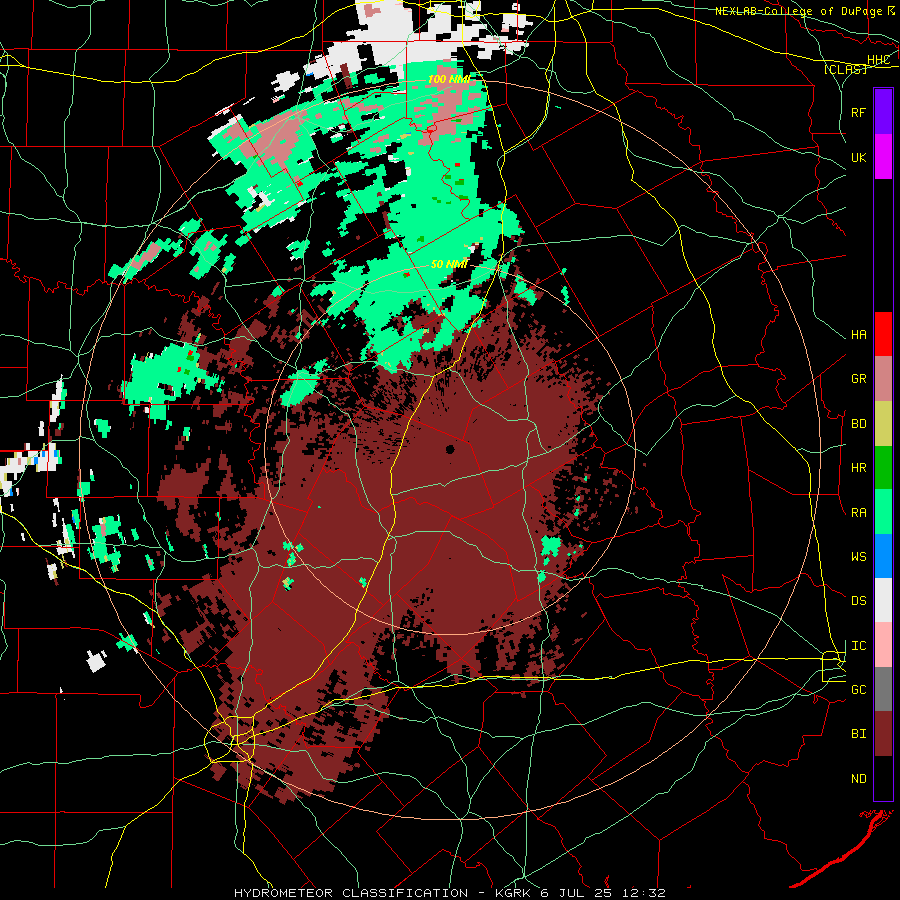
Task: Click the ND legend label
Action: coord(858,779)
